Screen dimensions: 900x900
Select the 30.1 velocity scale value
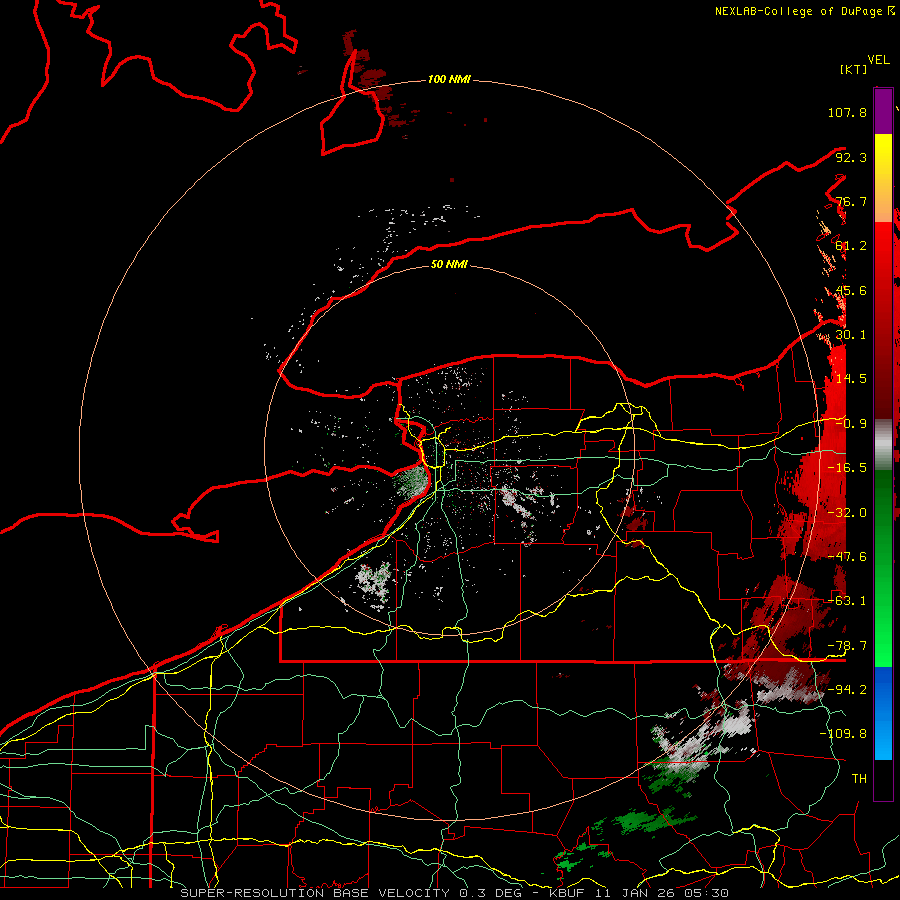(x=851, y=335)
